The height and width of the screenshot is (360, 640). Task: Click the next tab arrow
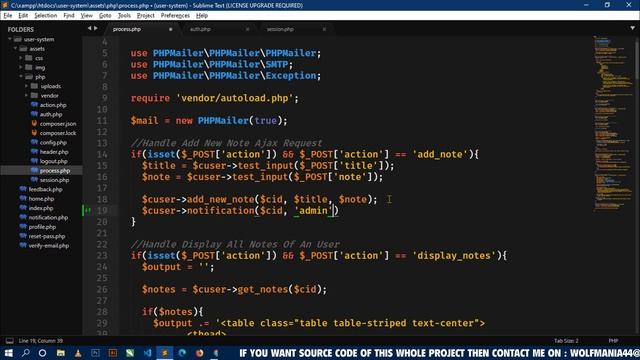click(x=96, y=29)
